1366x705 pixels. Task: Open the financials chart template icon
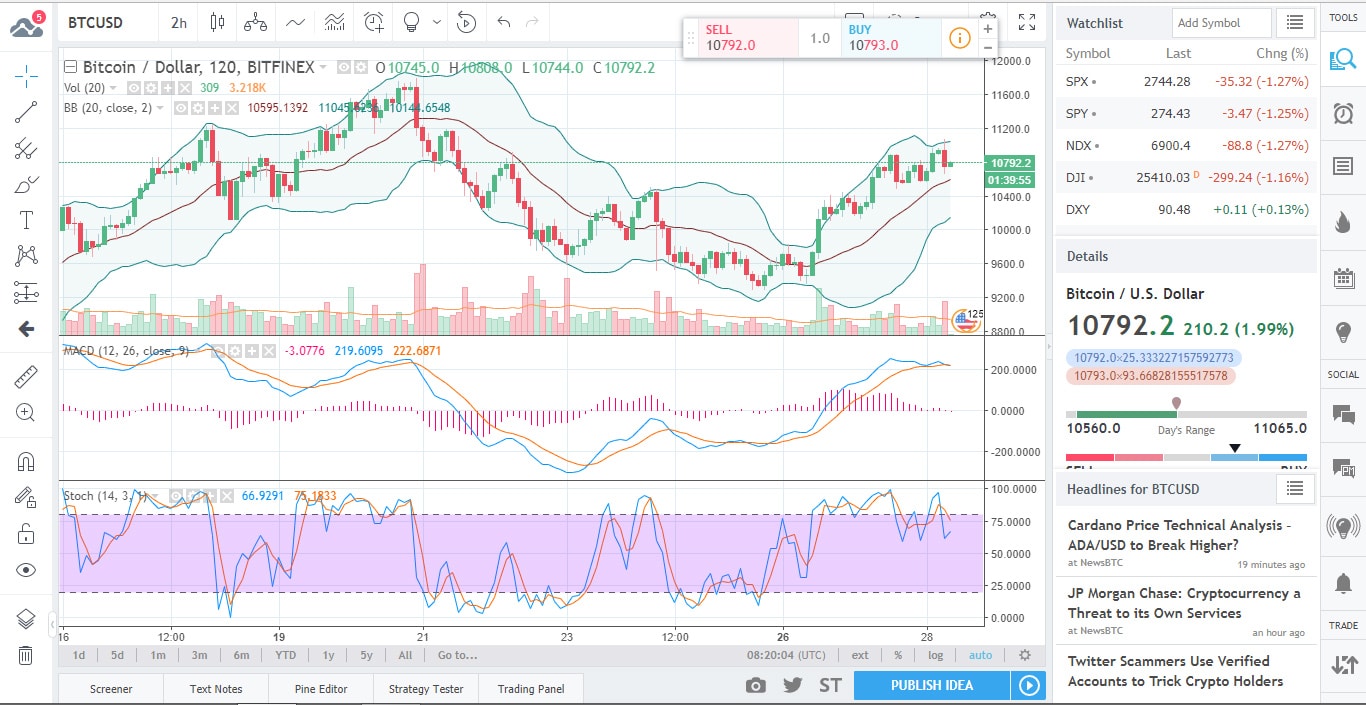(x=335, y=21)
